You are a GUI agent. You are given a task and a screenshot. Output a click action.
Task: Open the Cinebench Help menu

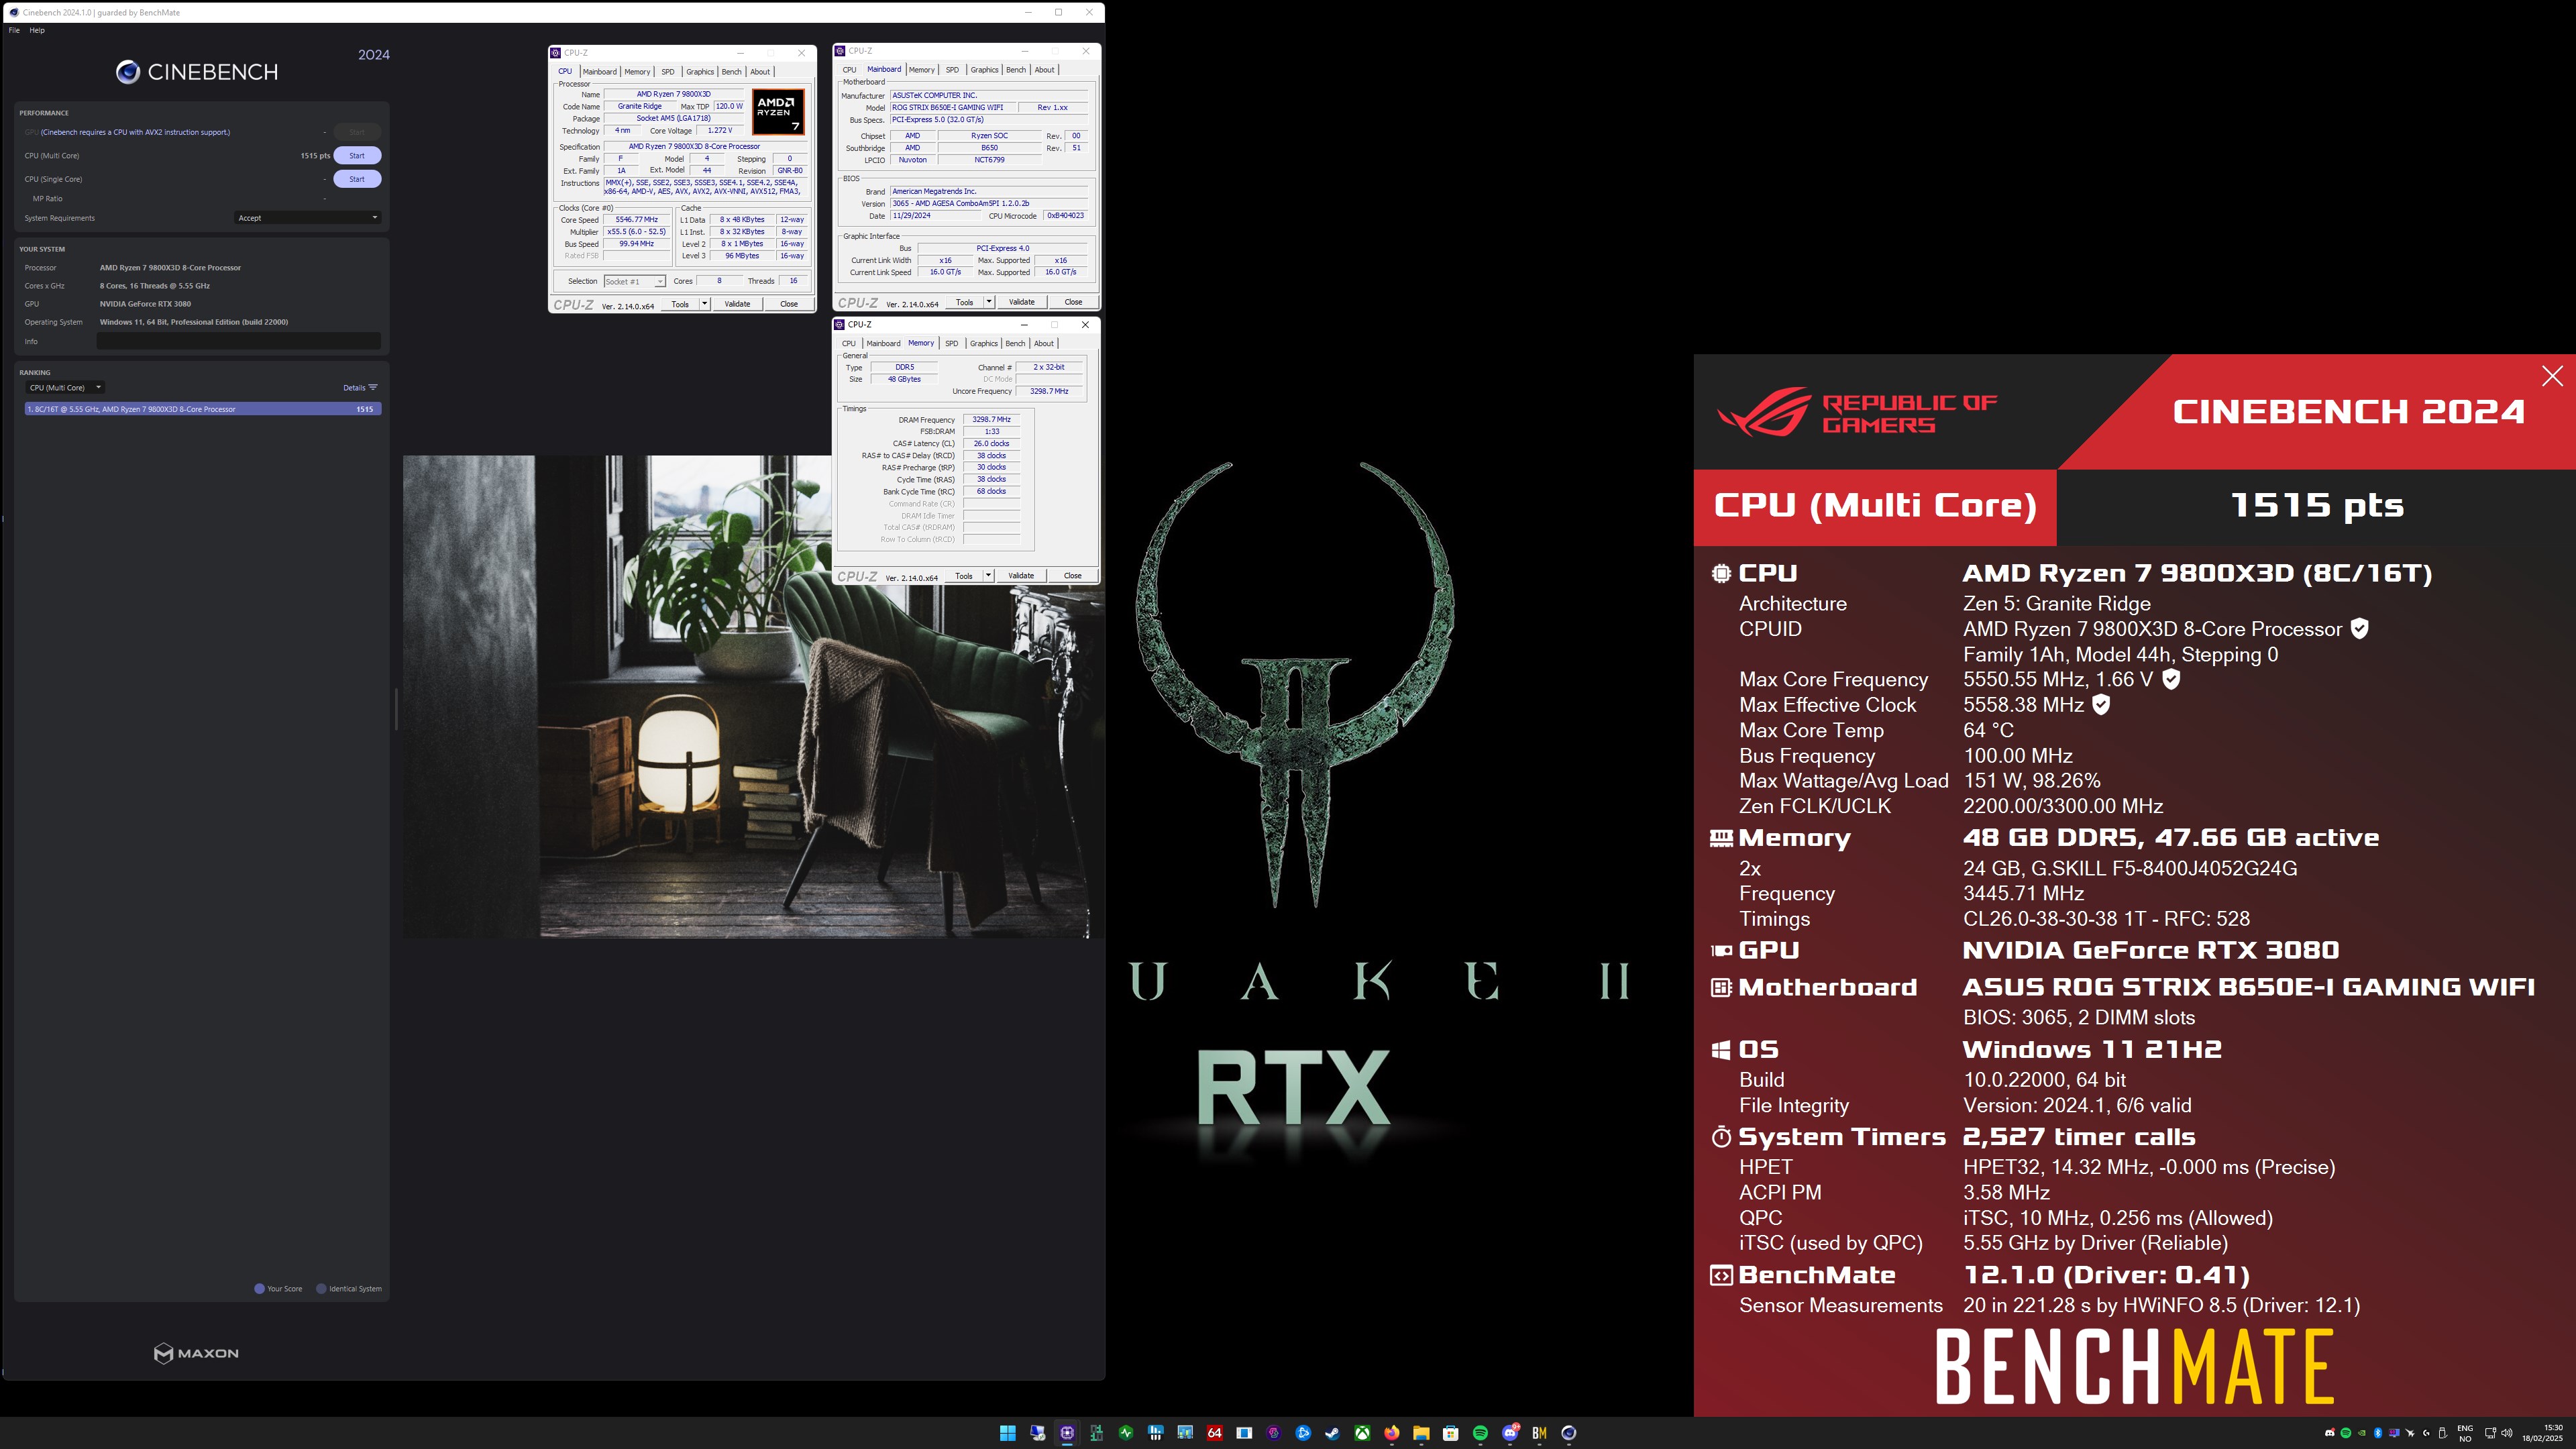[x=37, y=30]
